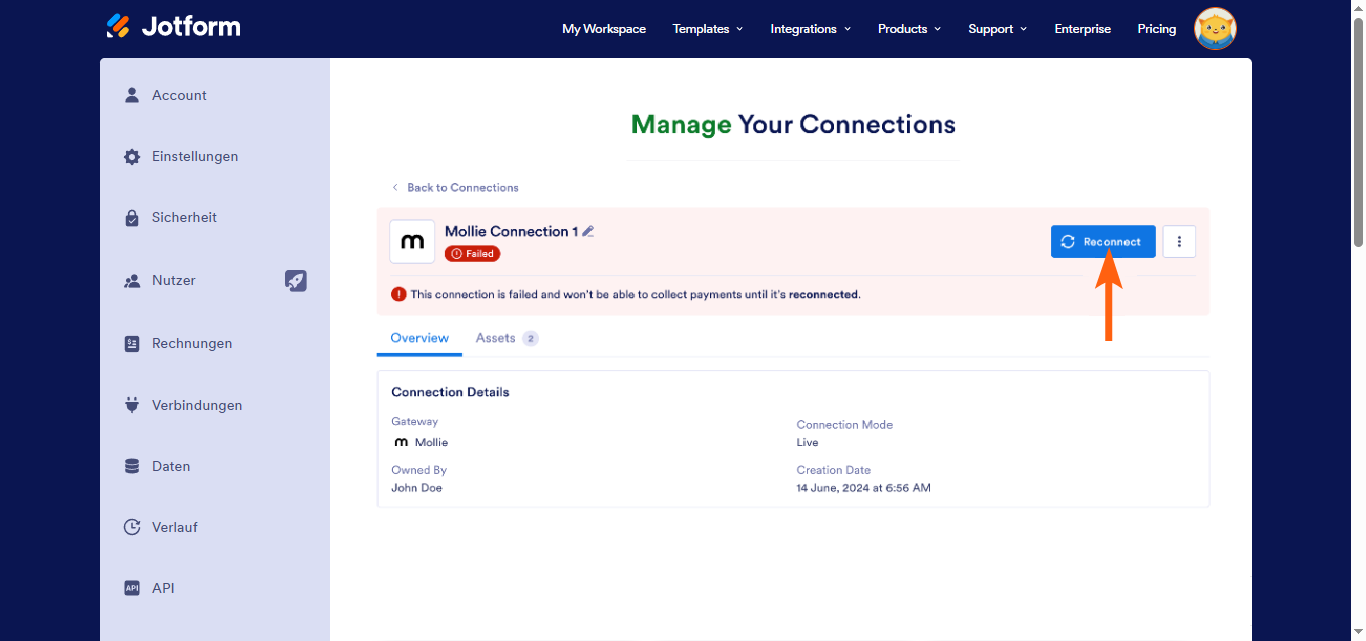The width and height of the screenshot is (1366, 641).
Task: Switch to the Overview tab
Action: (419, 338)
